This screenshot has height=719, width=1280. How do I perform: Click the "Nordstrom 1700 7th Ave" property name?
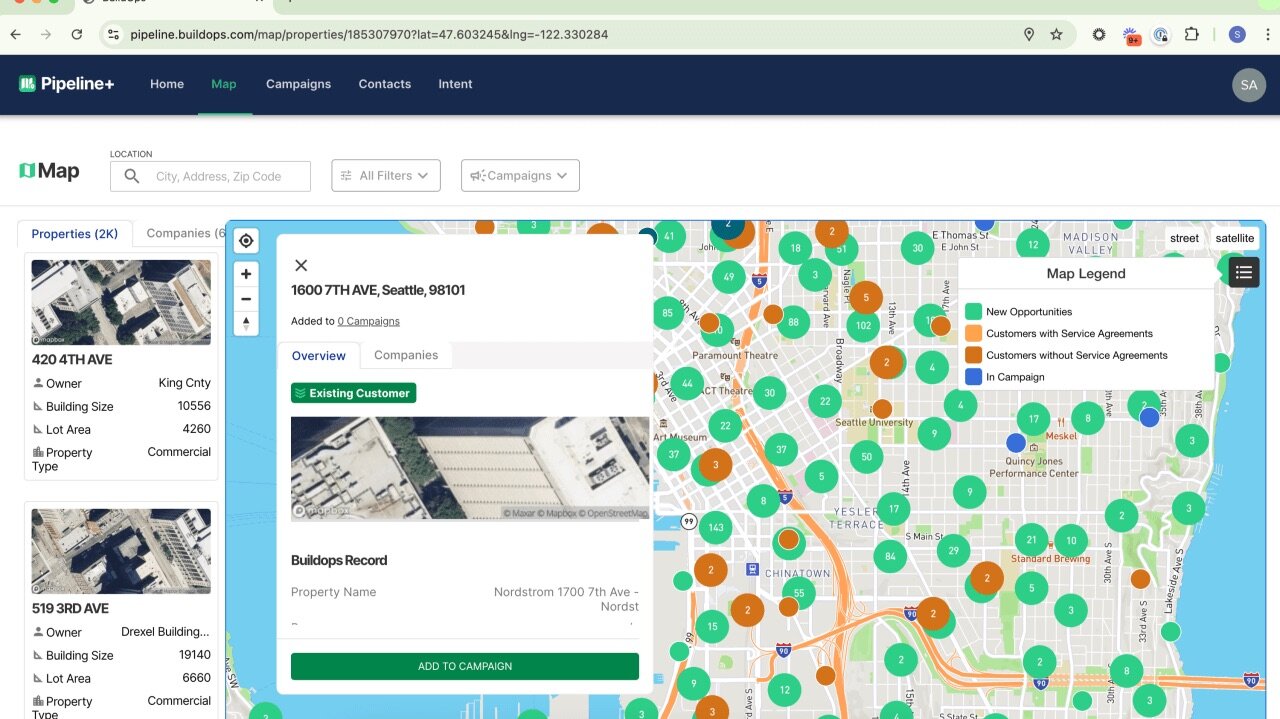(x=566, y=599)
